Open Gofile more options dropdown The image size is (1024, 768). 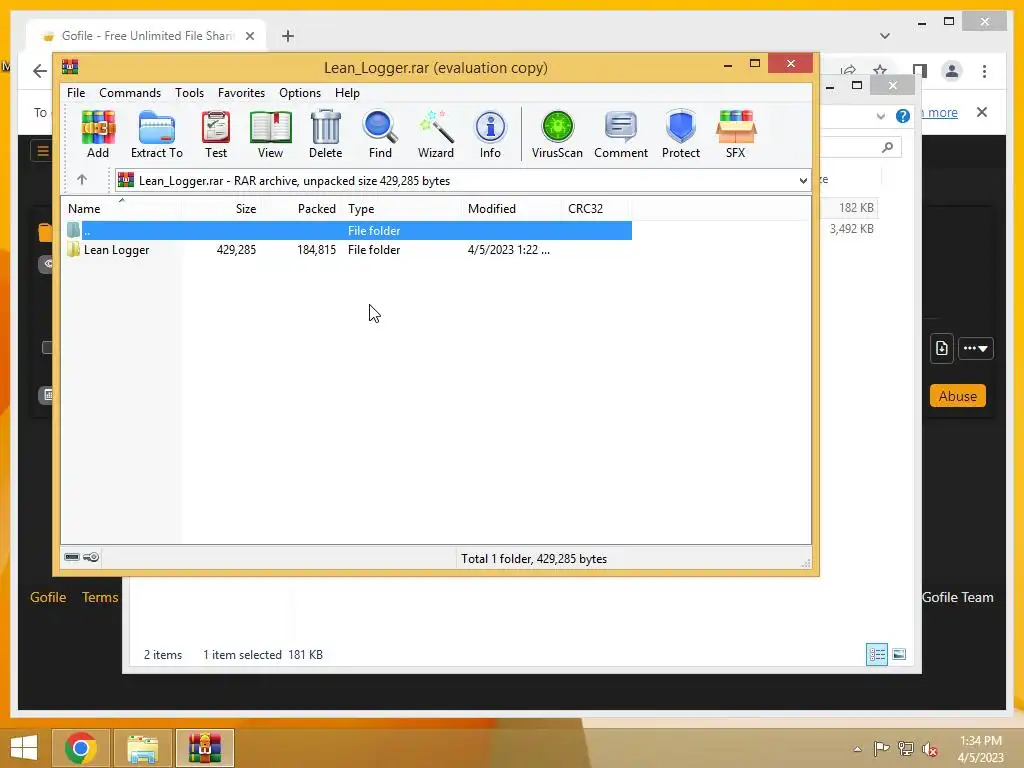[x=976, y=348]
